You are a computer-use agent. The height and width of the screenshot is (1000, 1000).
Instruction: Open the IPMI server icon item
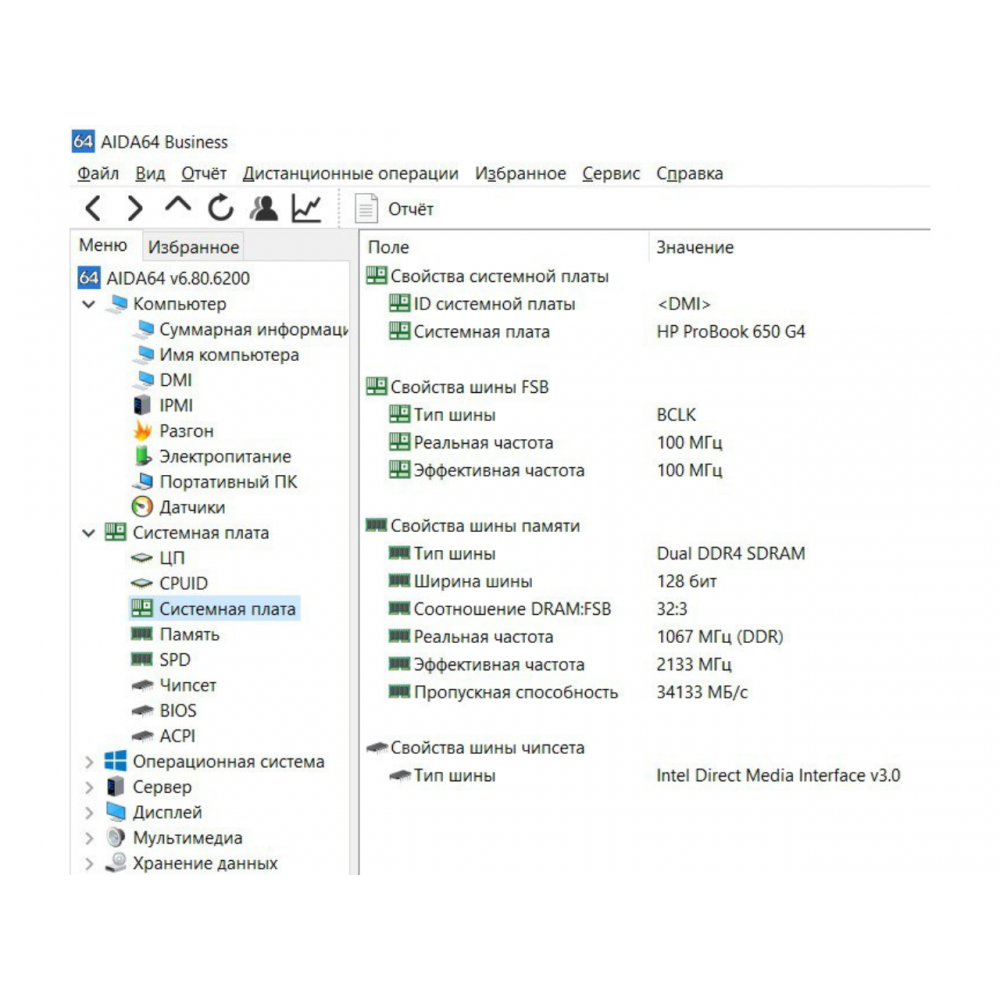142,405
